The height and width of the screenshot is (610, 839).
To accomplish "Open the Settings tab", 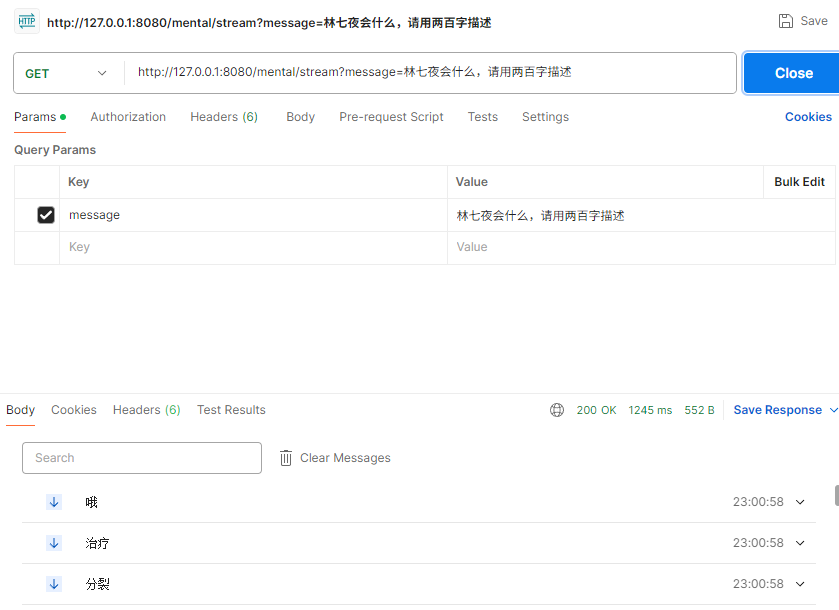I will [x=545, y=117].
